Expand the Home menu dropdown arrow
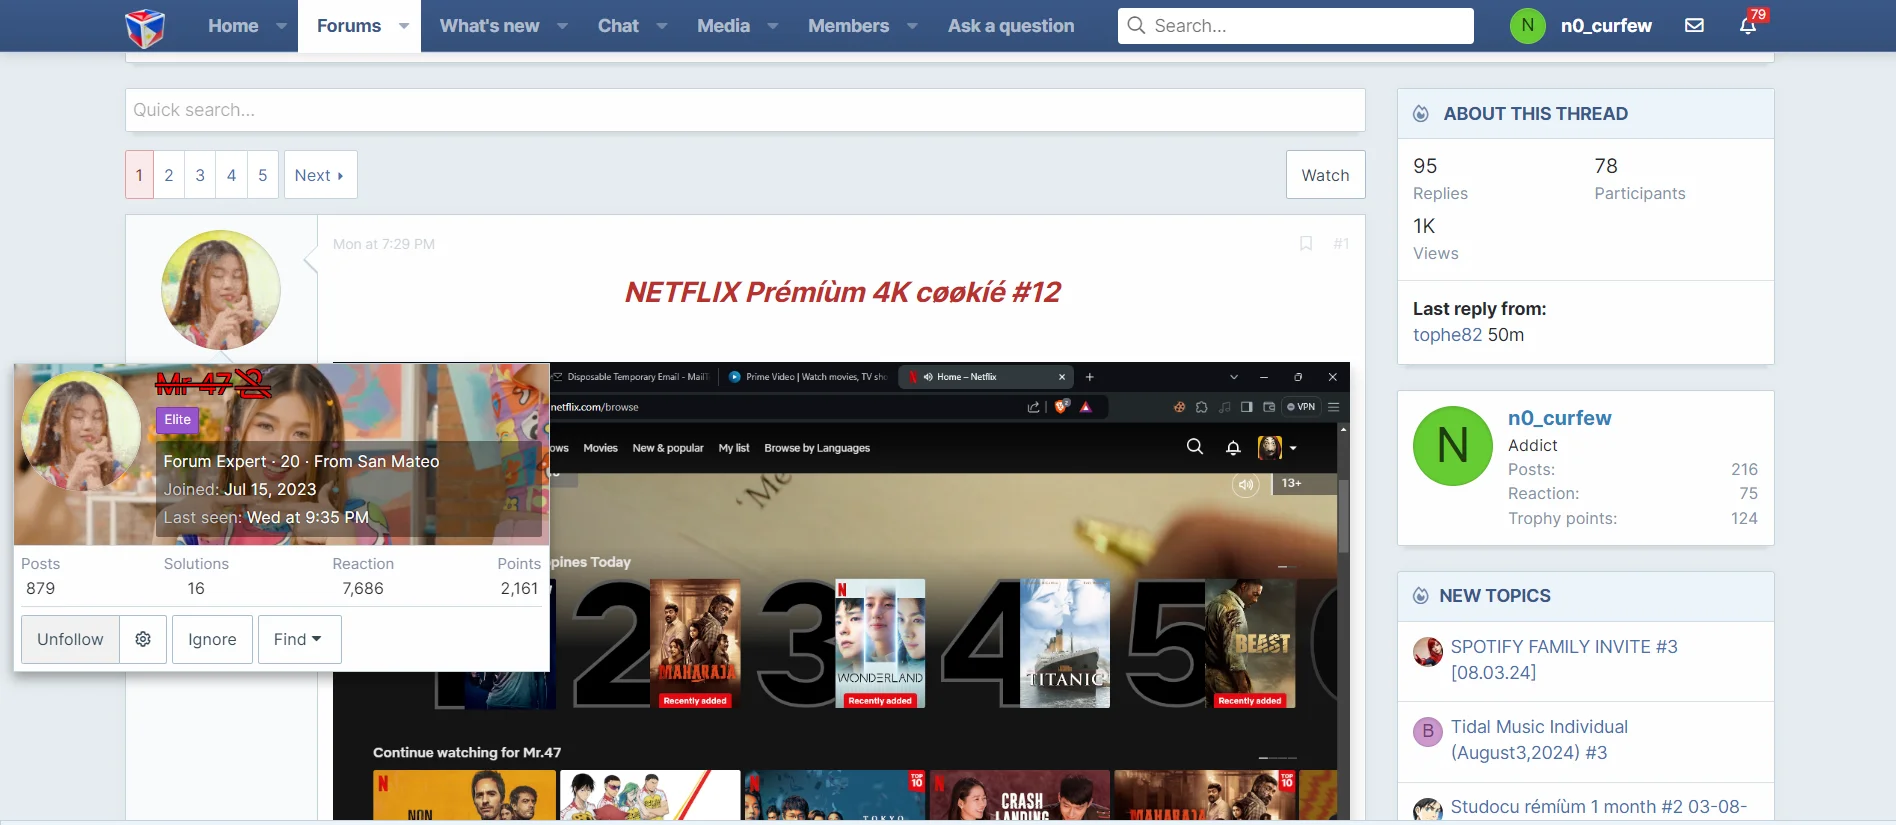 (281, 26)
